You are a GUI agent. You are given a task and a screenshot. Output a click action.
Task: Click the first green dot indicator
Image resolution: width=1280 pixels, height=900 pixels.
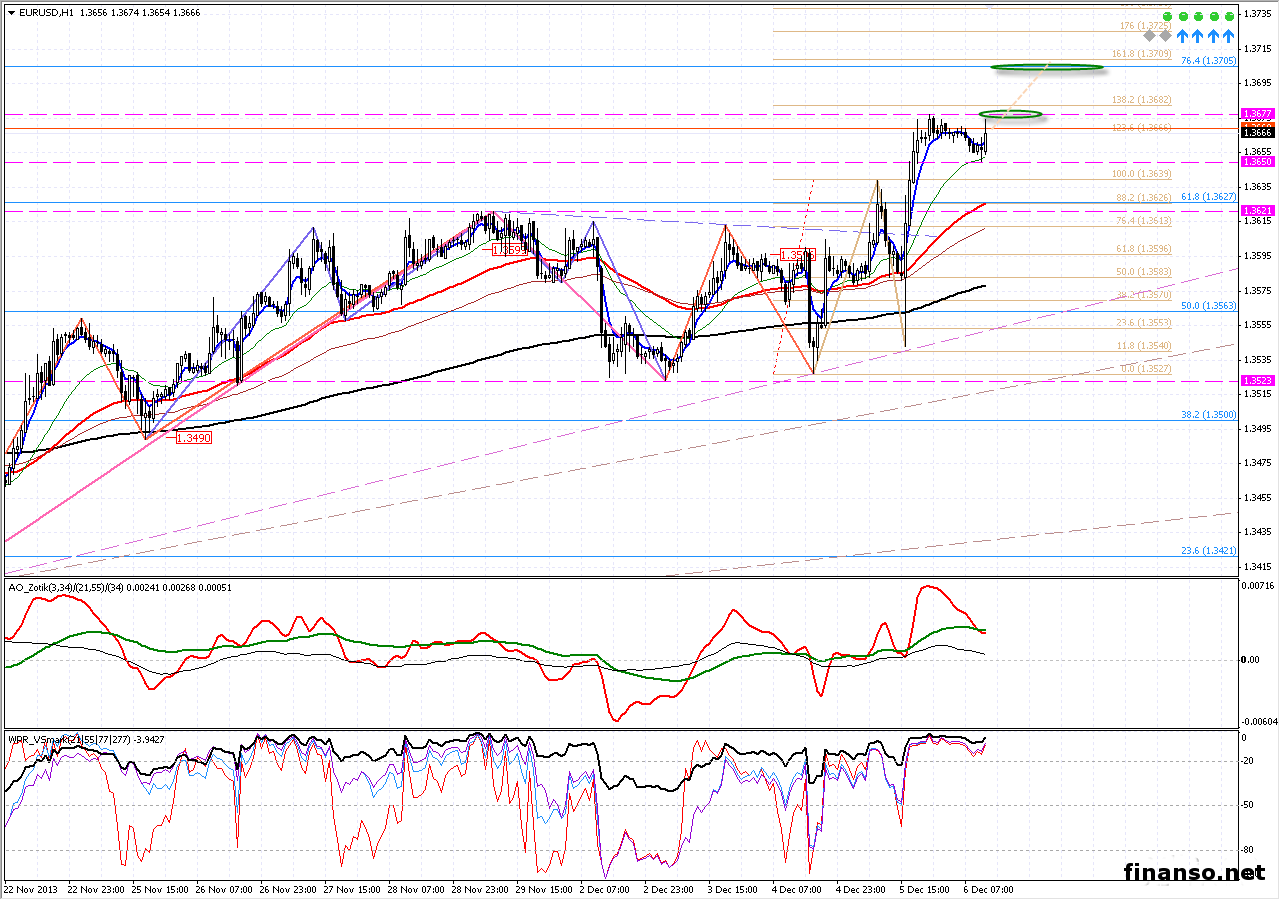point(1166,17)
